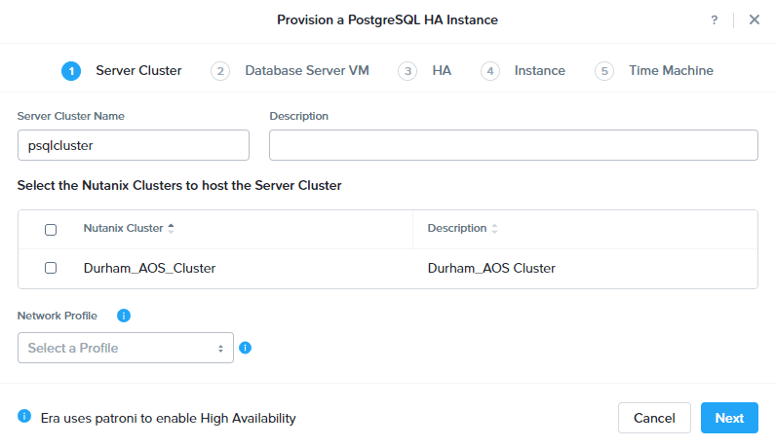The height and width of the screenshot is (448, 776).
Task: Select step 4 circle icon
Action: pyautogui.click(x=490, y=71)
